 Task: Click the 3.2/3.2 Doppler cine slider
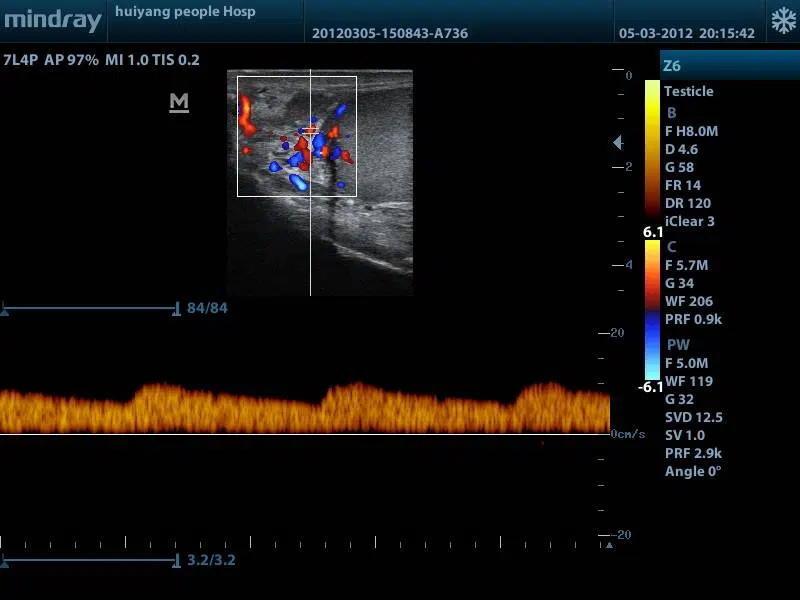(90, 560)
